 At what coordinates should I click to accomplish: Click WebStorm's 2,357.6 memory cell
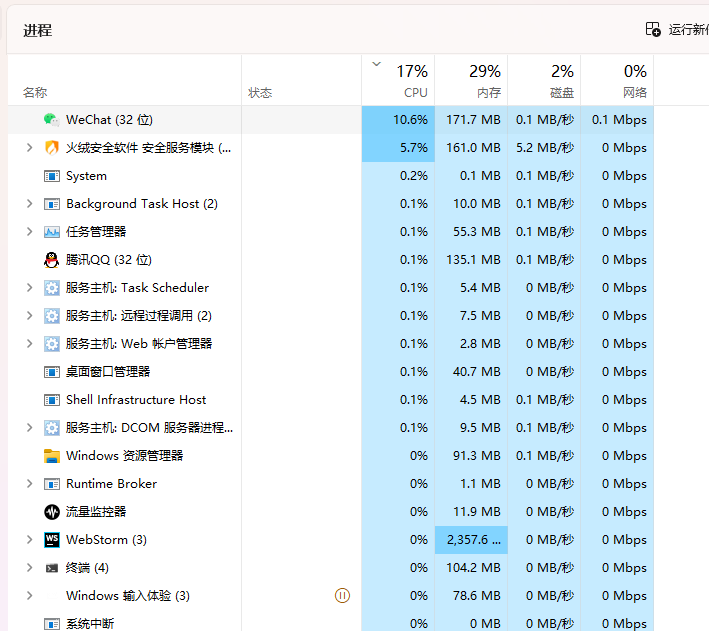[x=471, y=540]
